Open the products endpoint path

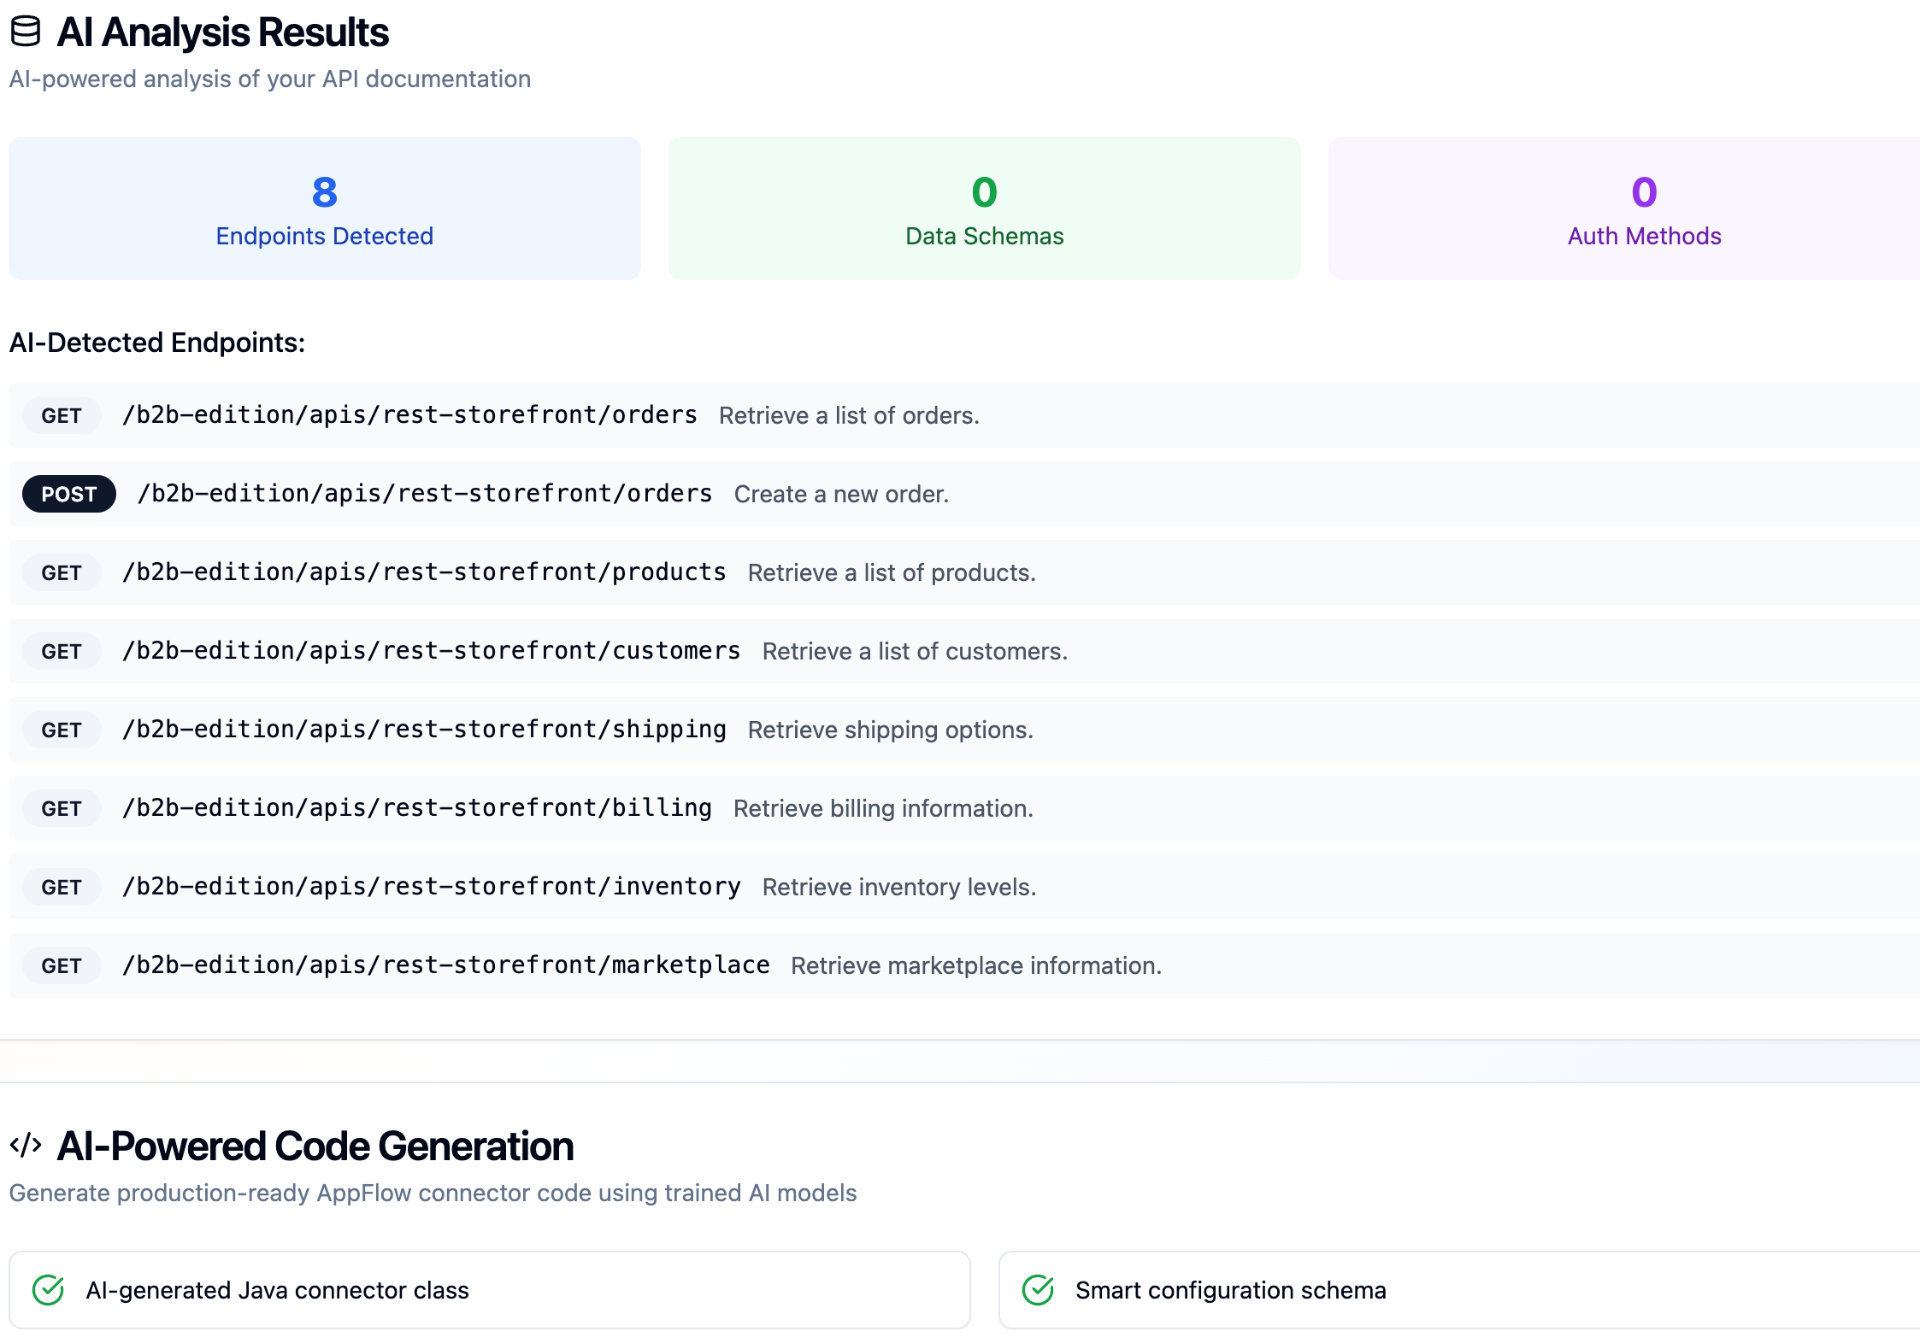(x=424, y=573)
